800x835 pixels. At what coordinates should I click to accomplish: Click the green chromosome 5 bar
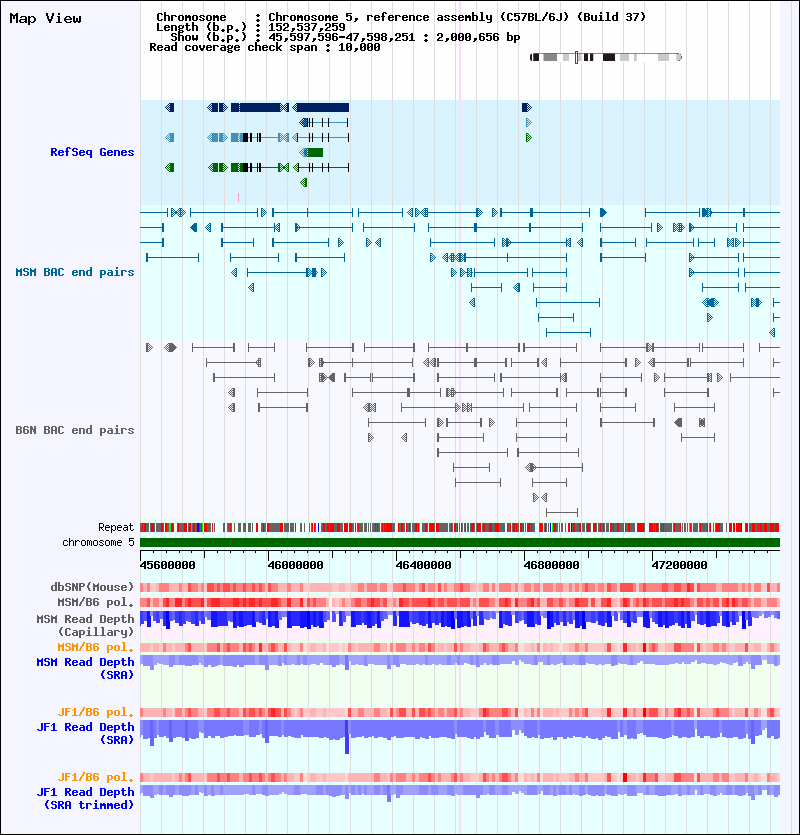460,543
